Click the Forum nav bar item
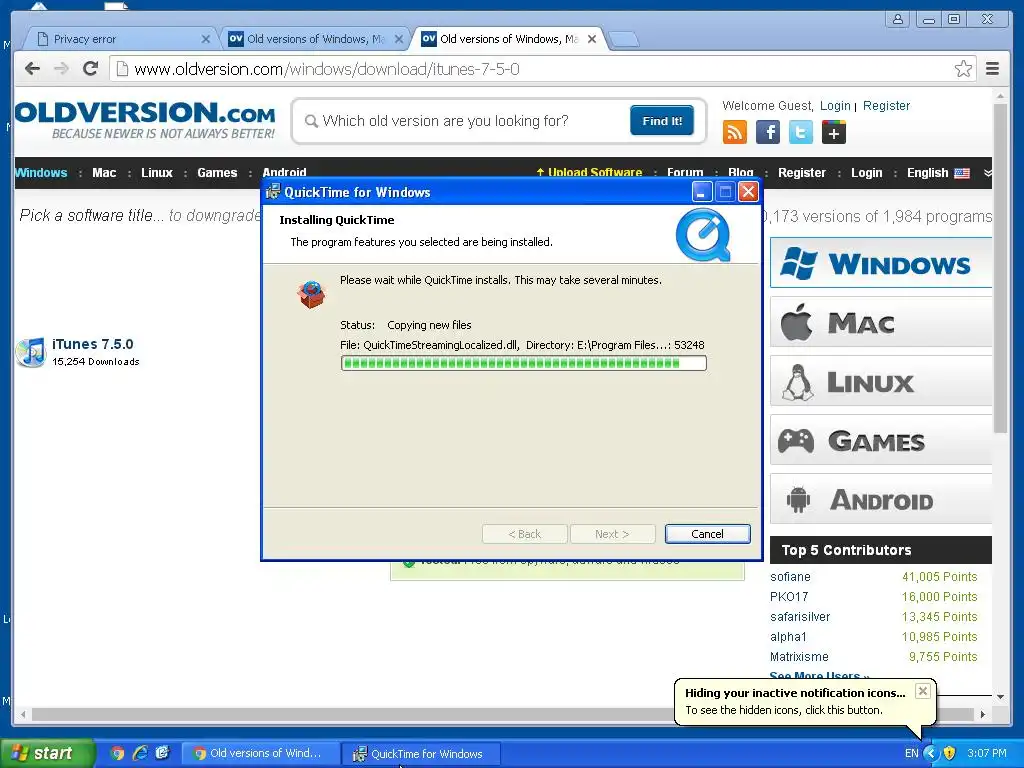 click(684, 172)
